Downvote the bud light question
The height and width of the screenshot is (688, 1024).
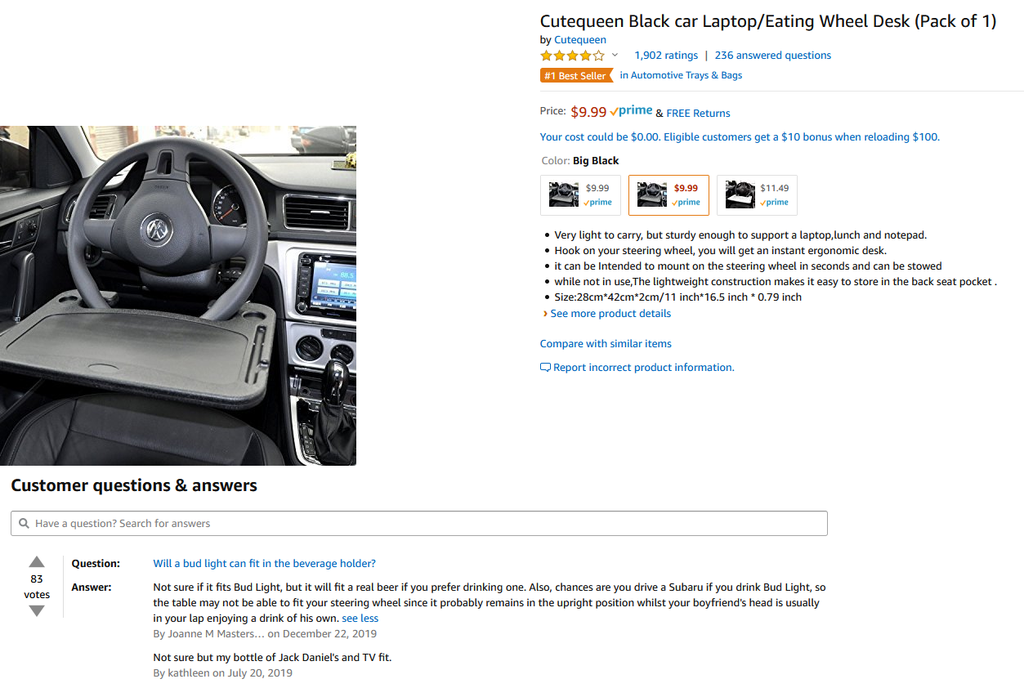point(37,611)
